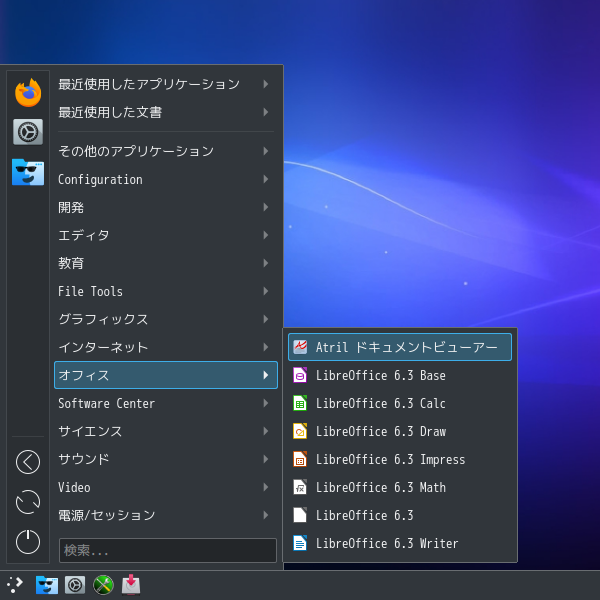600x600 pixels.
Task: Open the 最近使用したアプリケーション menu entry
Action: click(166, 84)
